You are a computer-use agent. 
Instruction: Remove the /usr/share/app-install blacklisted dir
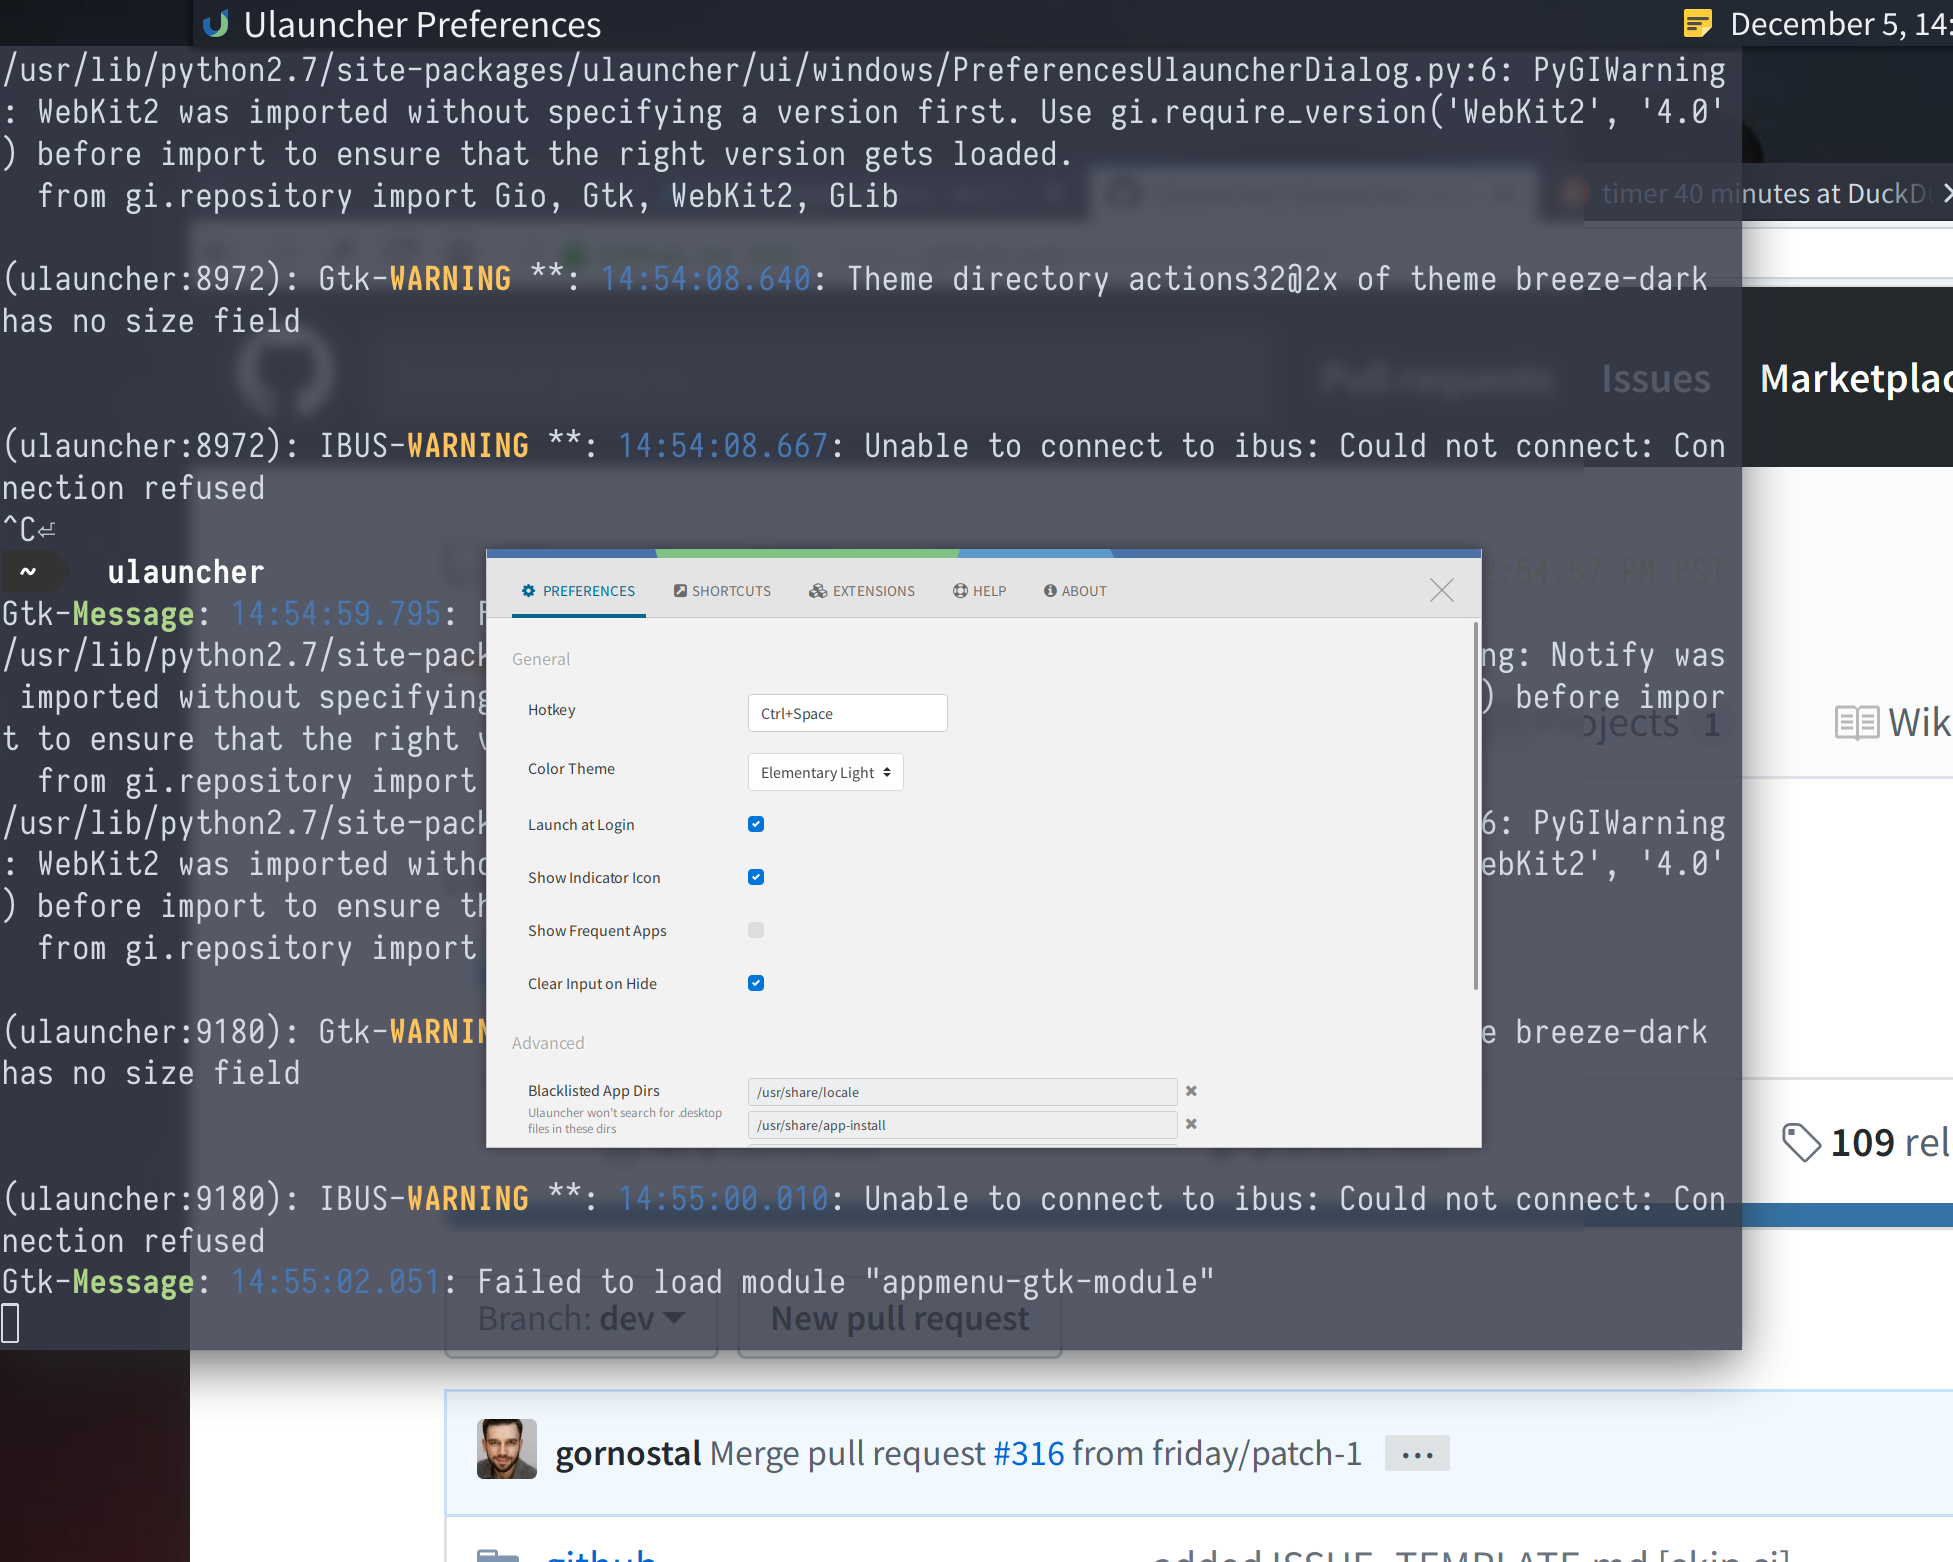coord(1191,1124)
